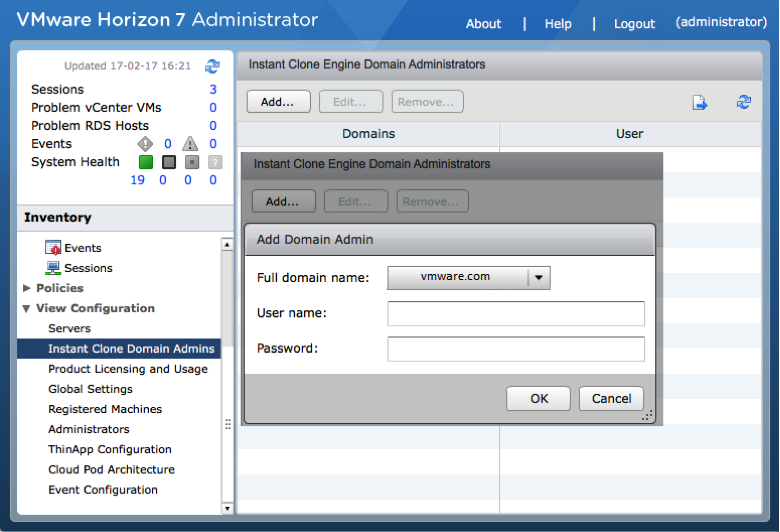Click the top Edit... button
The image size is (780, 532).
351,102
